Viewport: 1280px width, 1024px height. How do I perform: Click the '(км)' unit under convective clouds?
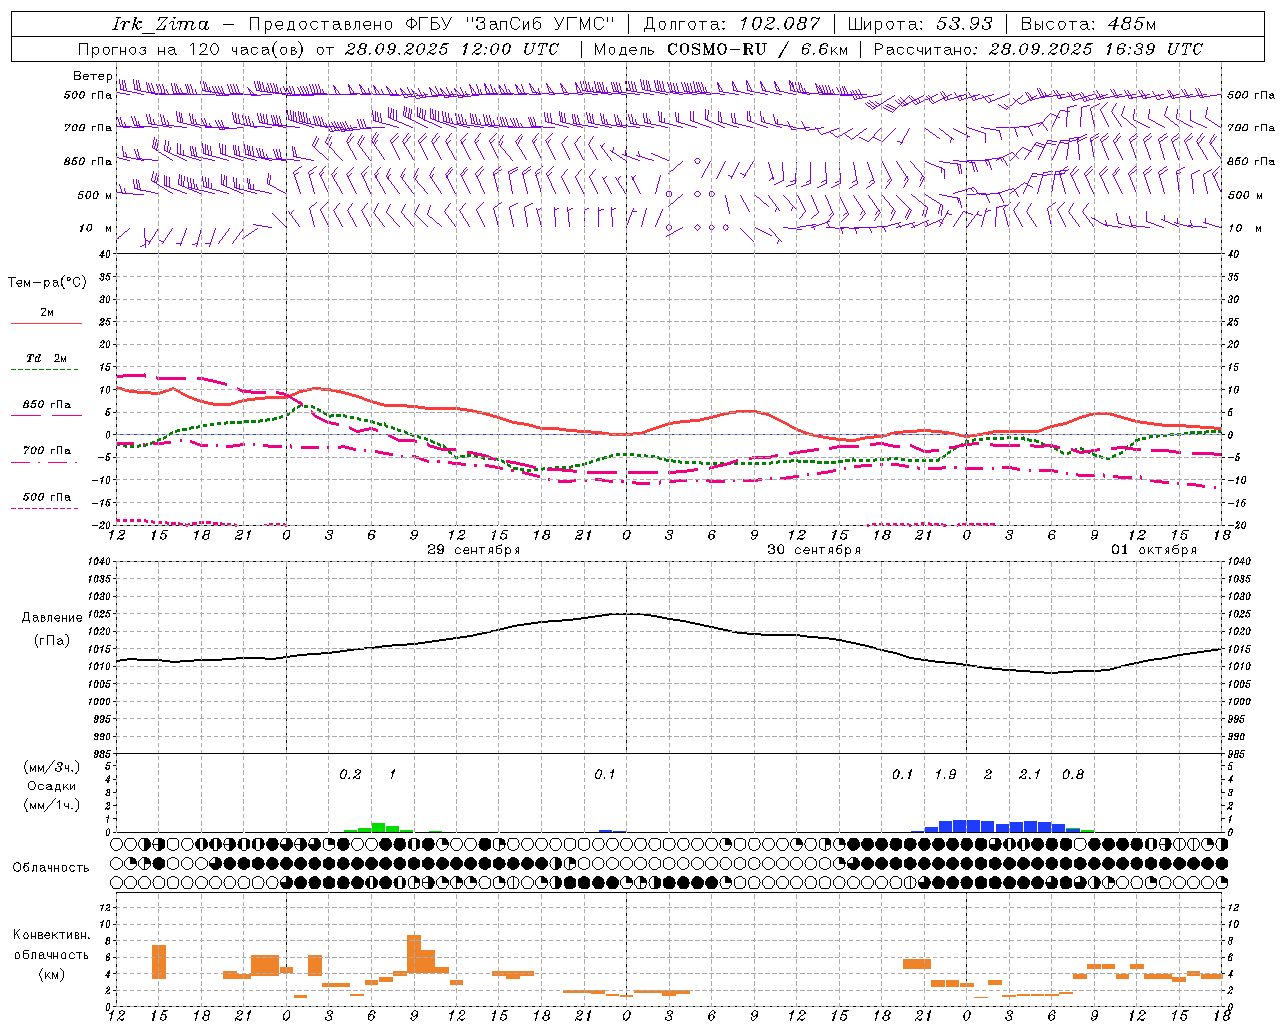[52, 974]
